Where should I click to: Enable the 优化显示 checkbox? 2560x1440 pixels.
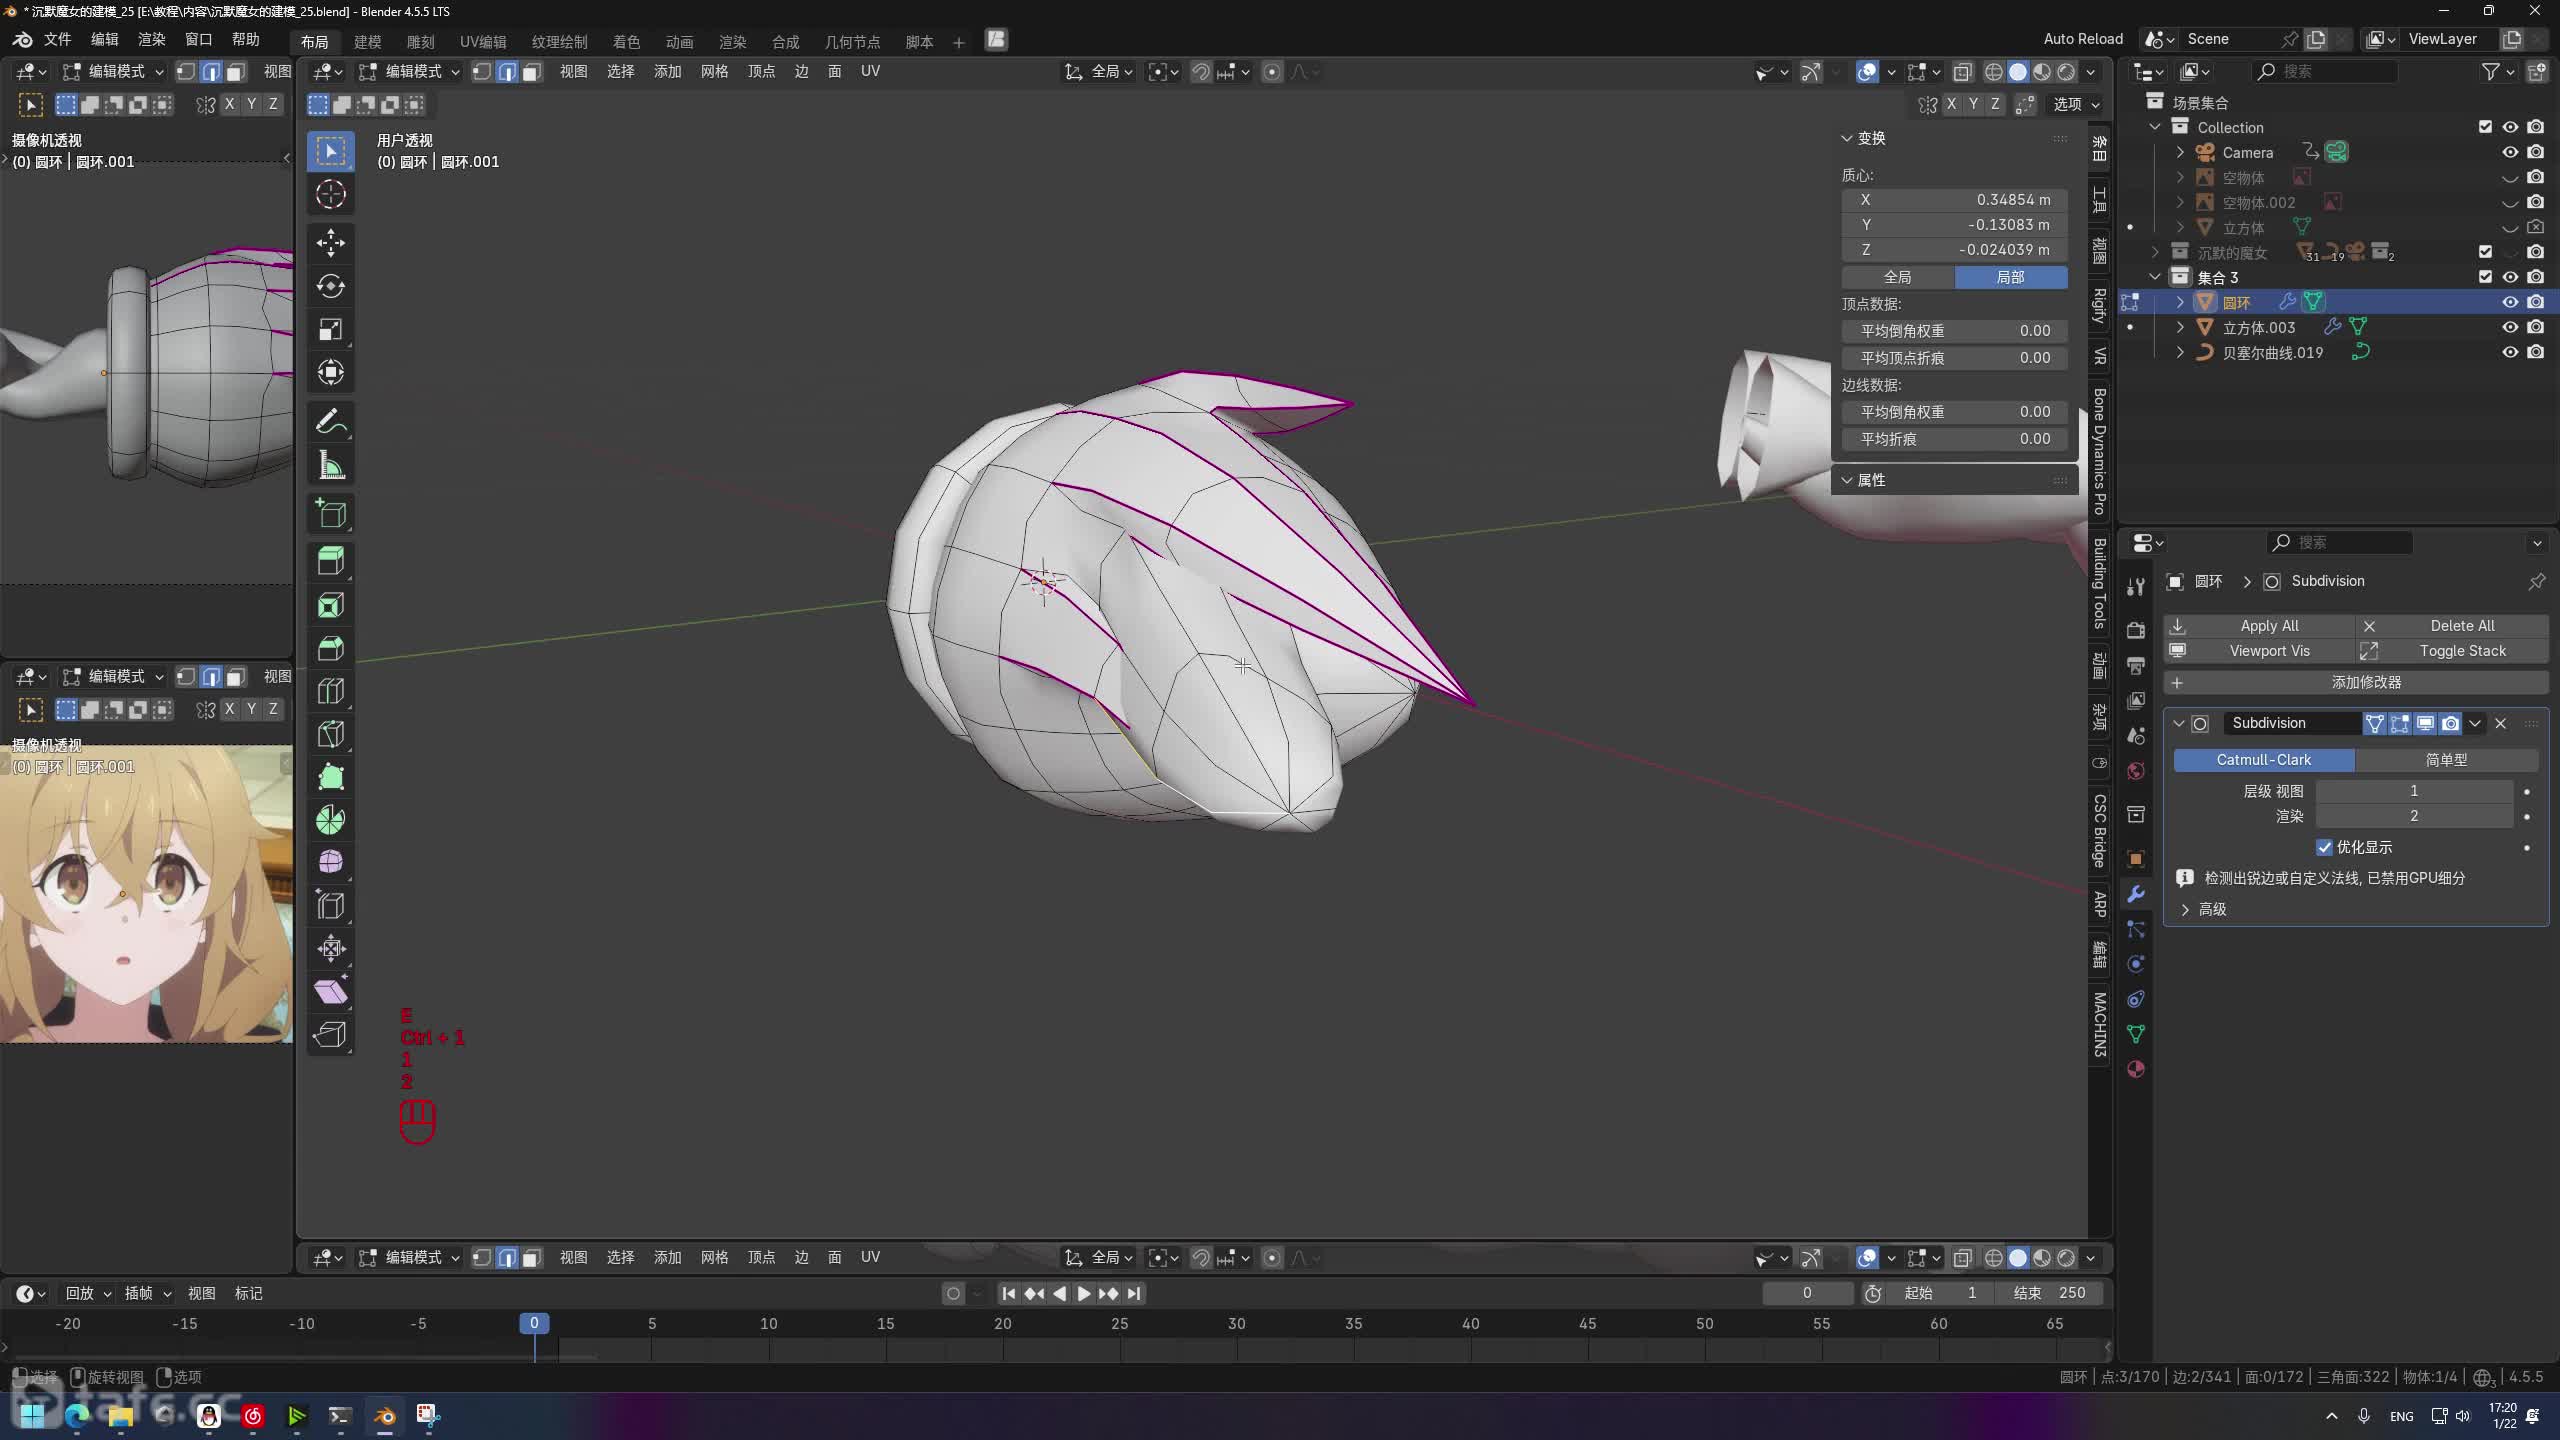point(2325,847)
